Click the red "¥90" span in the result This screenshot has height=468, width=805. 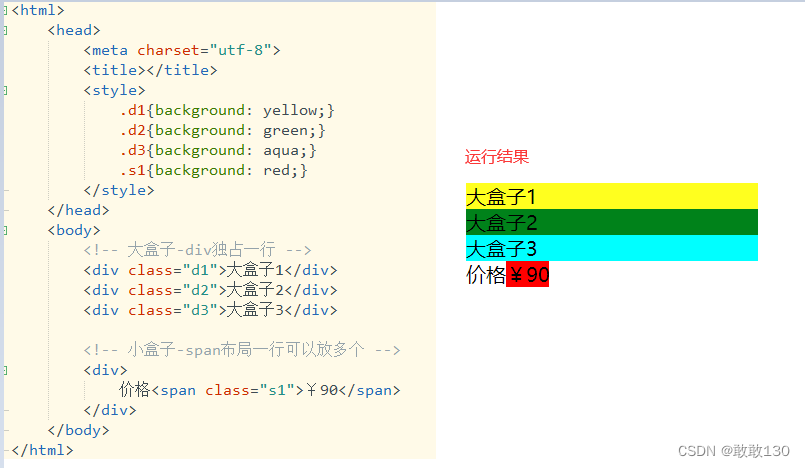pos(527,275)
